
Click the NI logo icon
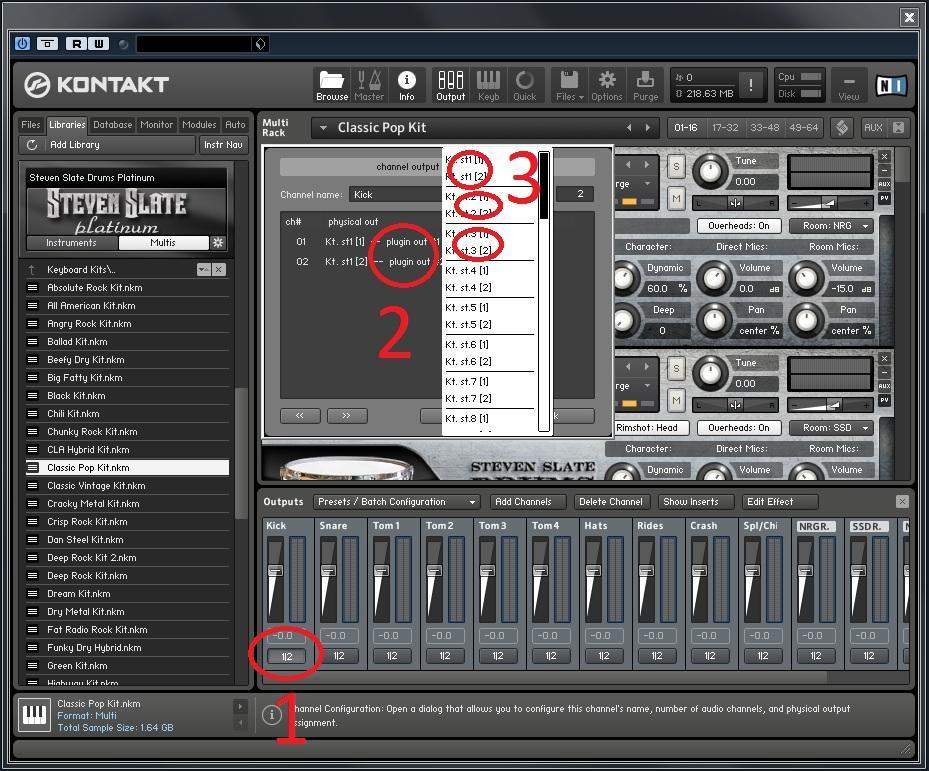(x=891, y=85)
